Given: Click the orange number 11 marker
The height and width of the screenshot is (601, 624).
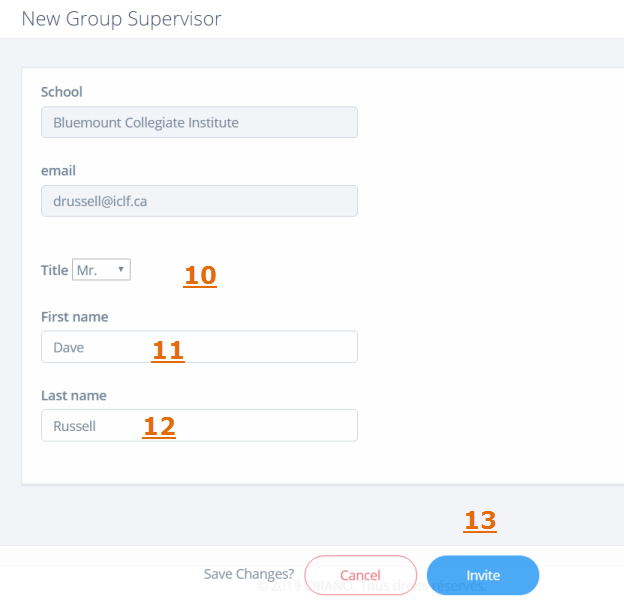Looking at the screenshot, I should coord(168,350).
